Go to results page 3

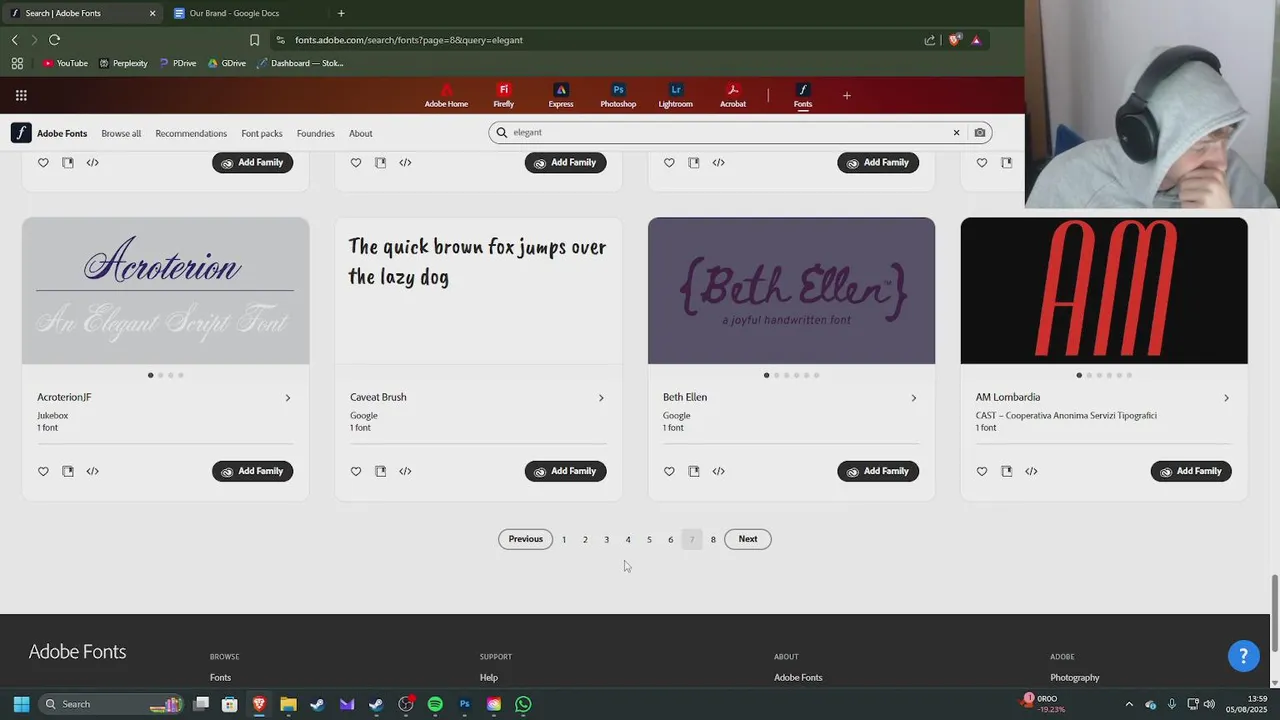coord(606,540)
